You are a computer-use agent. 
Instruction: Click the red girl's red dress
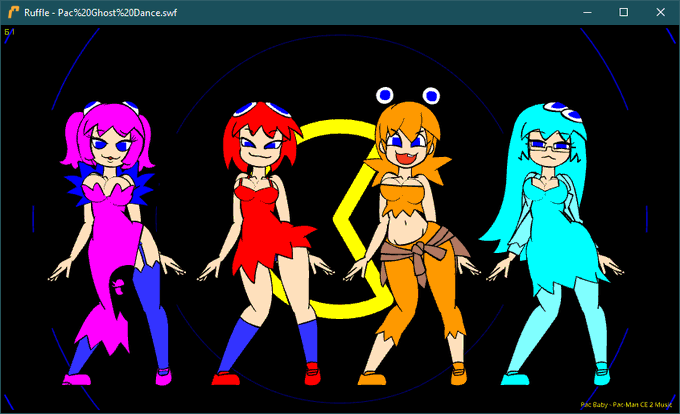point(267,225)
